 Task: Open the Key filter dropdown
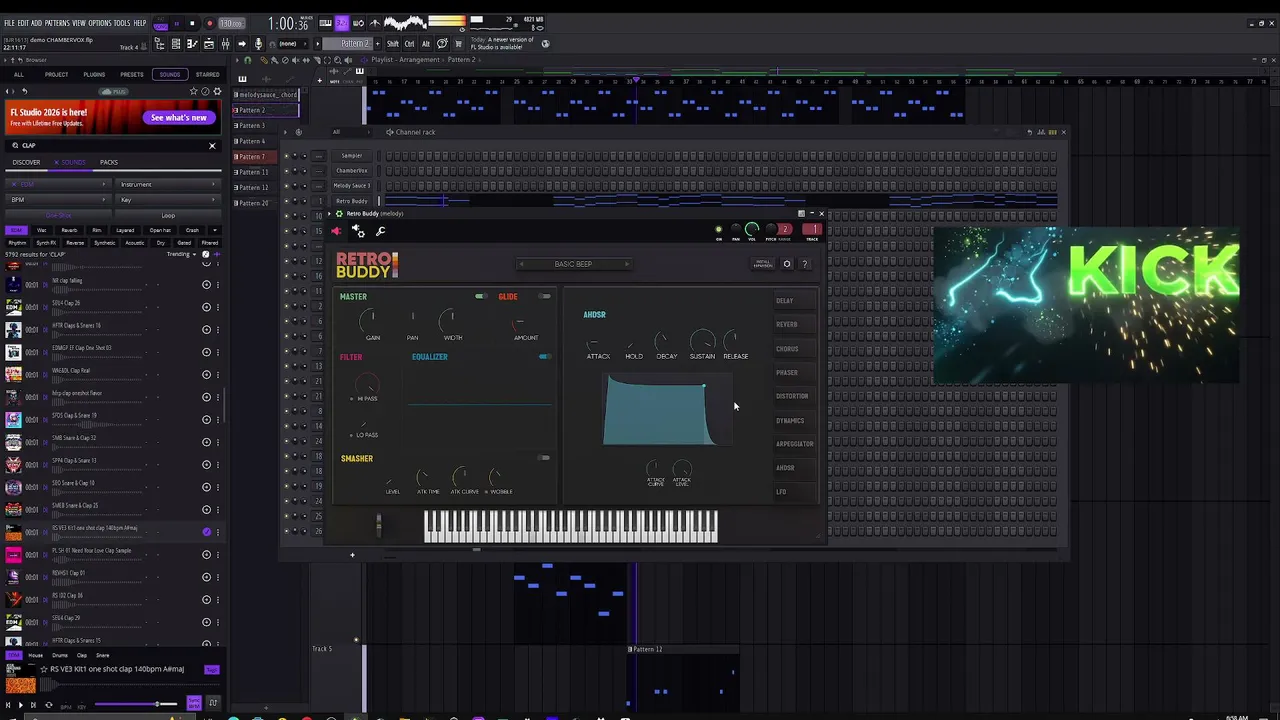(168, 200)
